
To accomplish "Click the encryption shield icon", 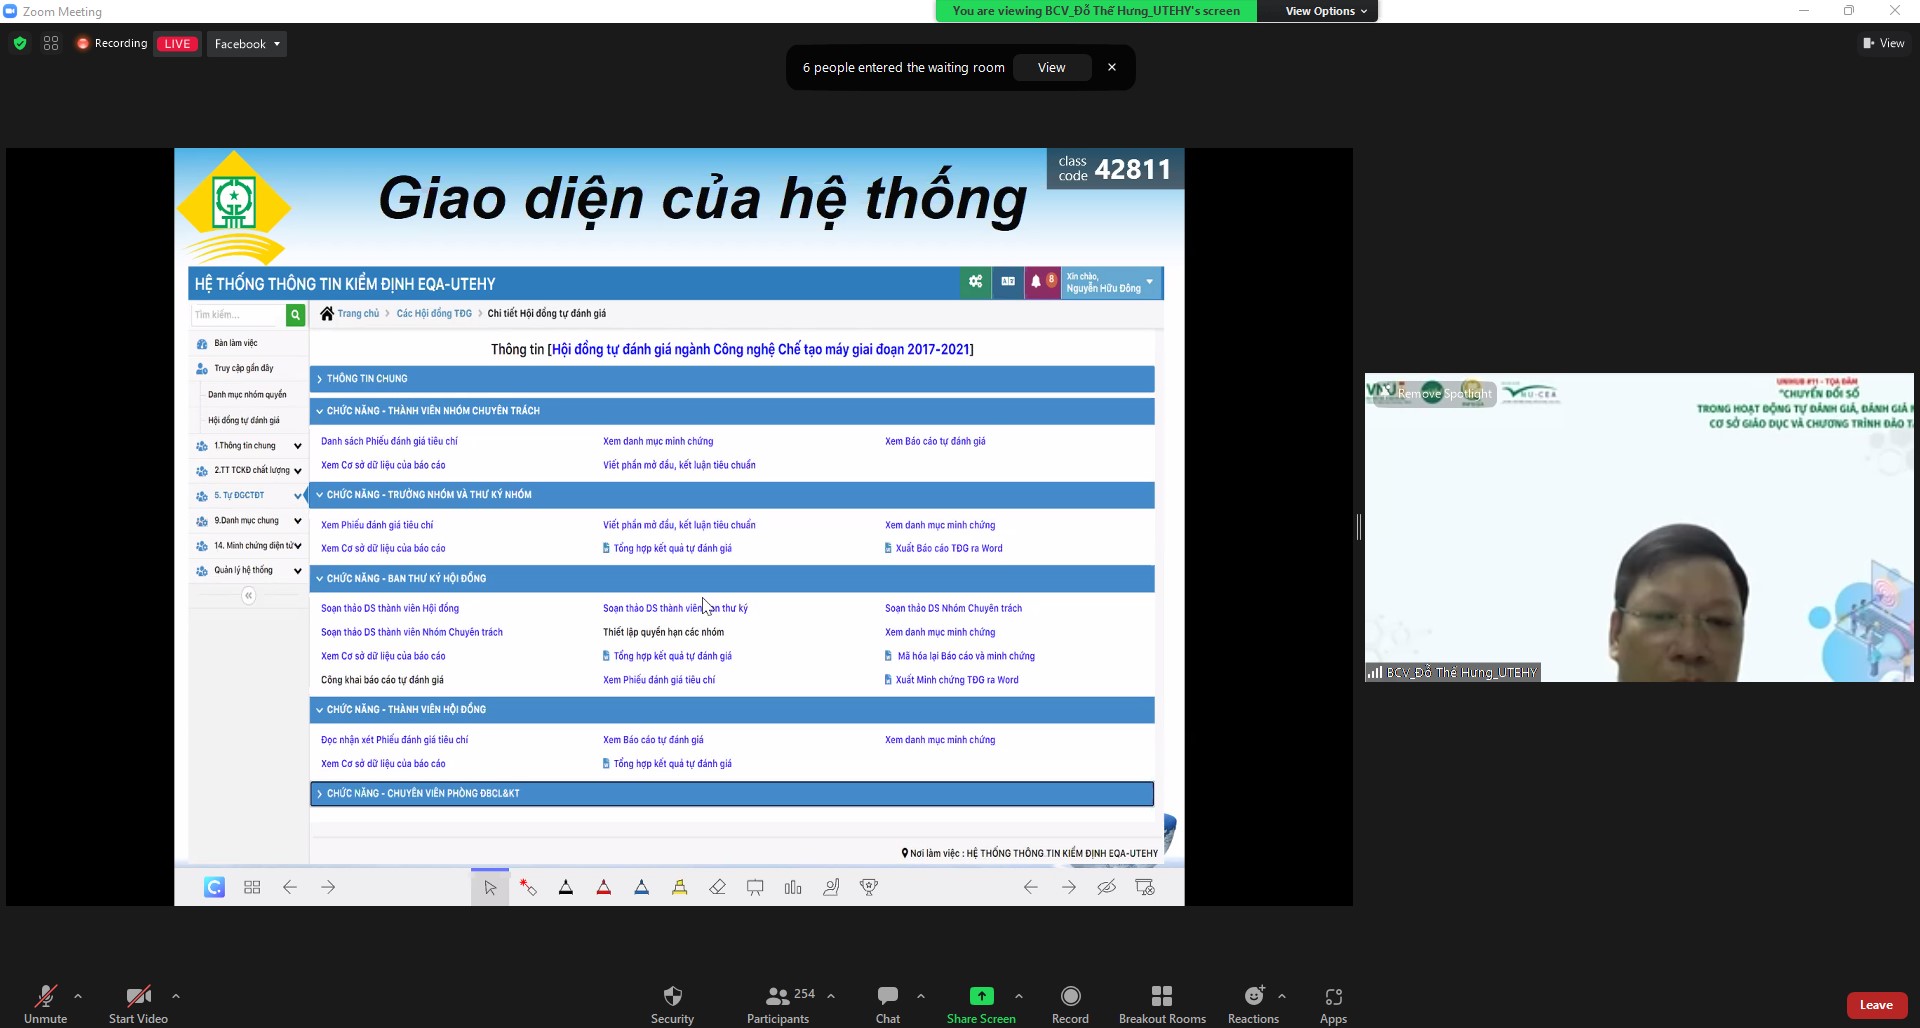I will tap(20, 44).
